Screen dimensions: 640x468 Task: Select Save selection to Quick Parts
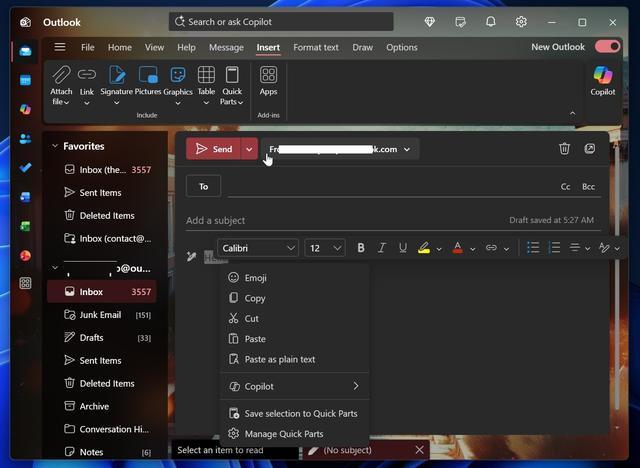pyautogui.click(x=294, y=413)
